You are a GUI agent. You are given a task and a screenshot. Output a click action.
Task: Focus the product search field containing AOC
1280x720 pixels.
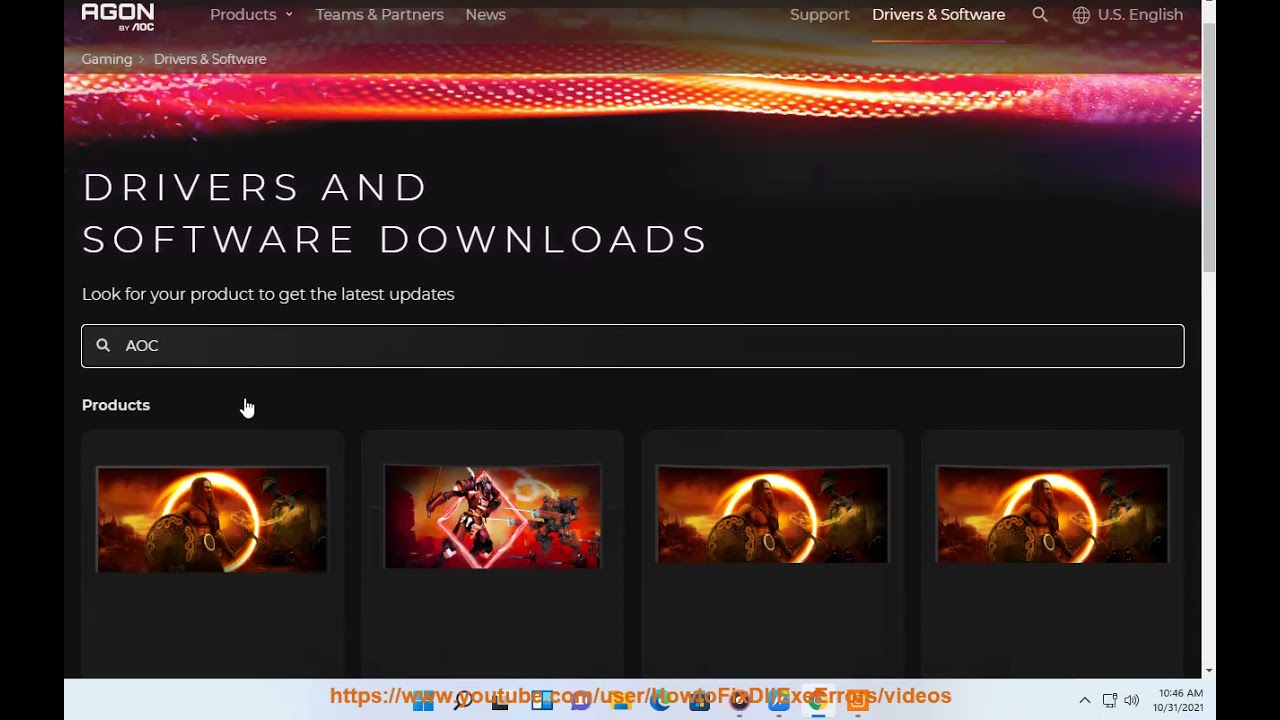tap(633, 346)
